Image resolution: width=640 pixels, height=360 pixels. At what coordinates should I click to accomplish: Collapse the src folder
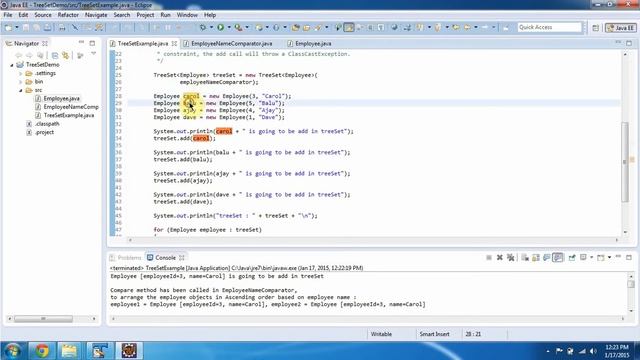click(21, 91)
